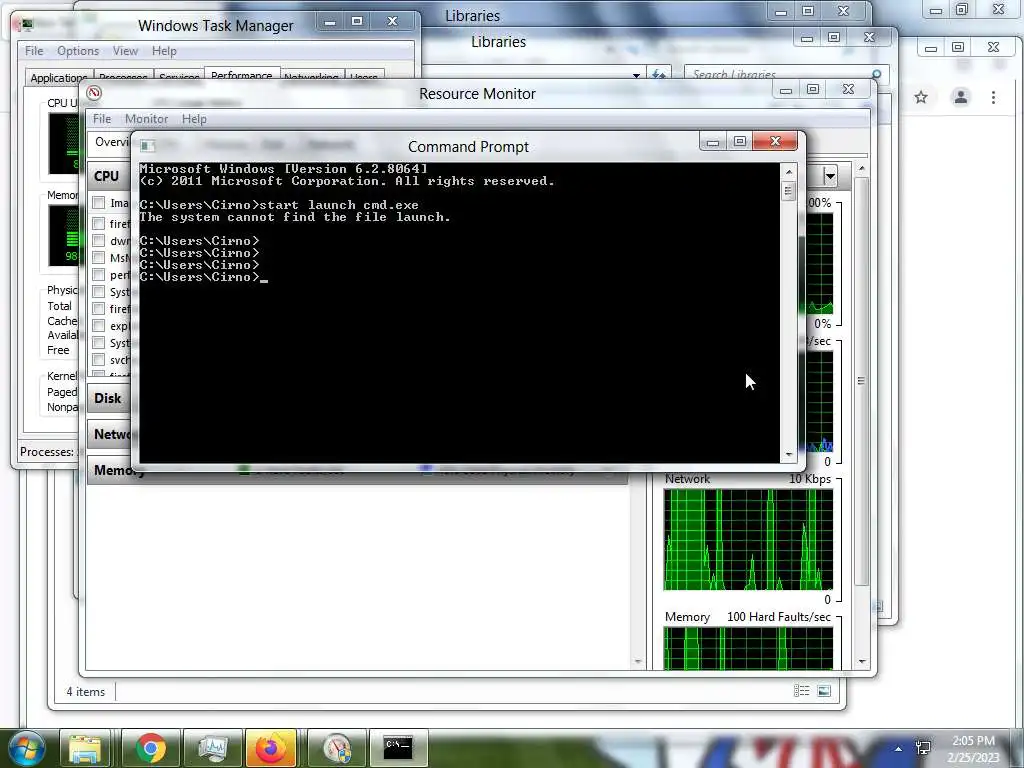Click Resource Monitor graphs scroll down arrow

[x=862, y=662]
